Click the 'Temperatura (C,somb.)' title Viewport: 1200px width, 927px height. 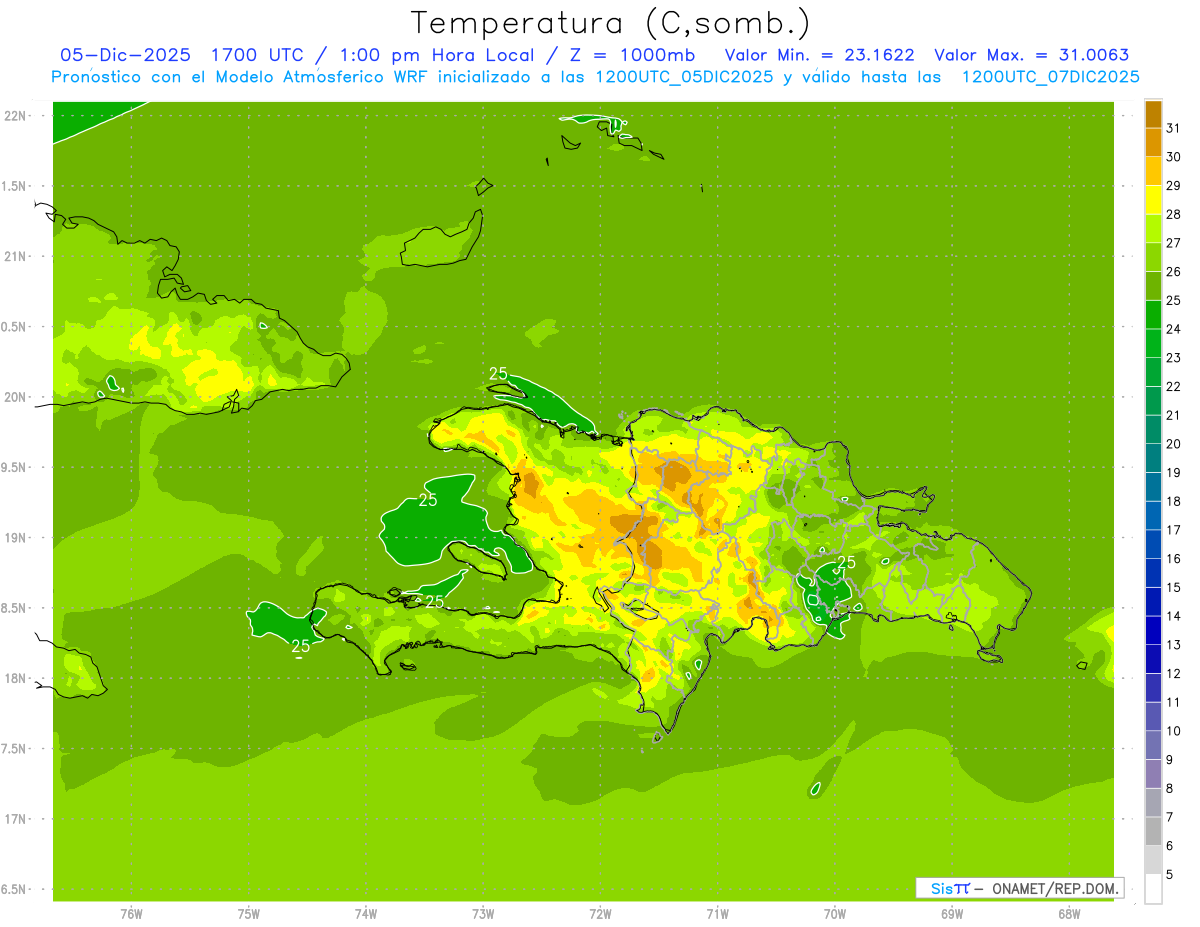click(611, 23)
